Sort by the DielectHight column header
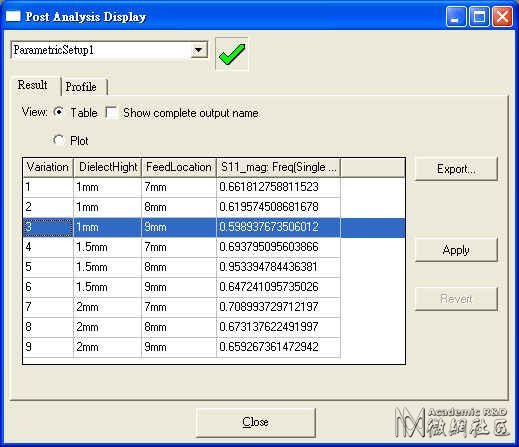519x447 pixels. [108, 167]
